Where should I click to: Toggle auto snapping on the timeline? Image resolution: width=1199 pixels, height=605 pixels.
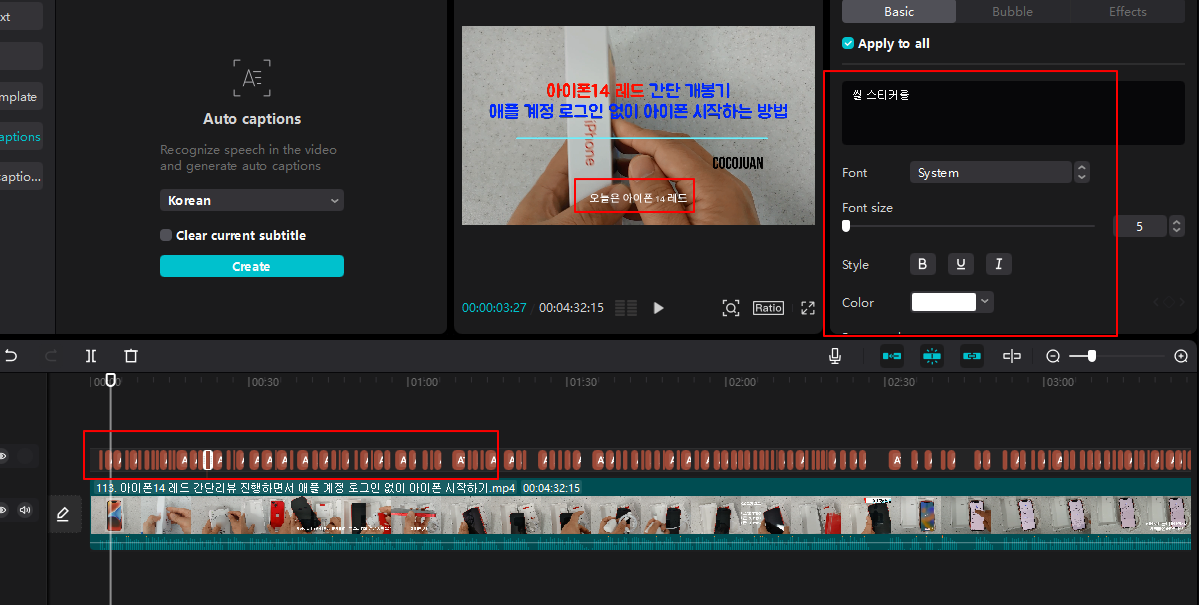click(931, 356)
